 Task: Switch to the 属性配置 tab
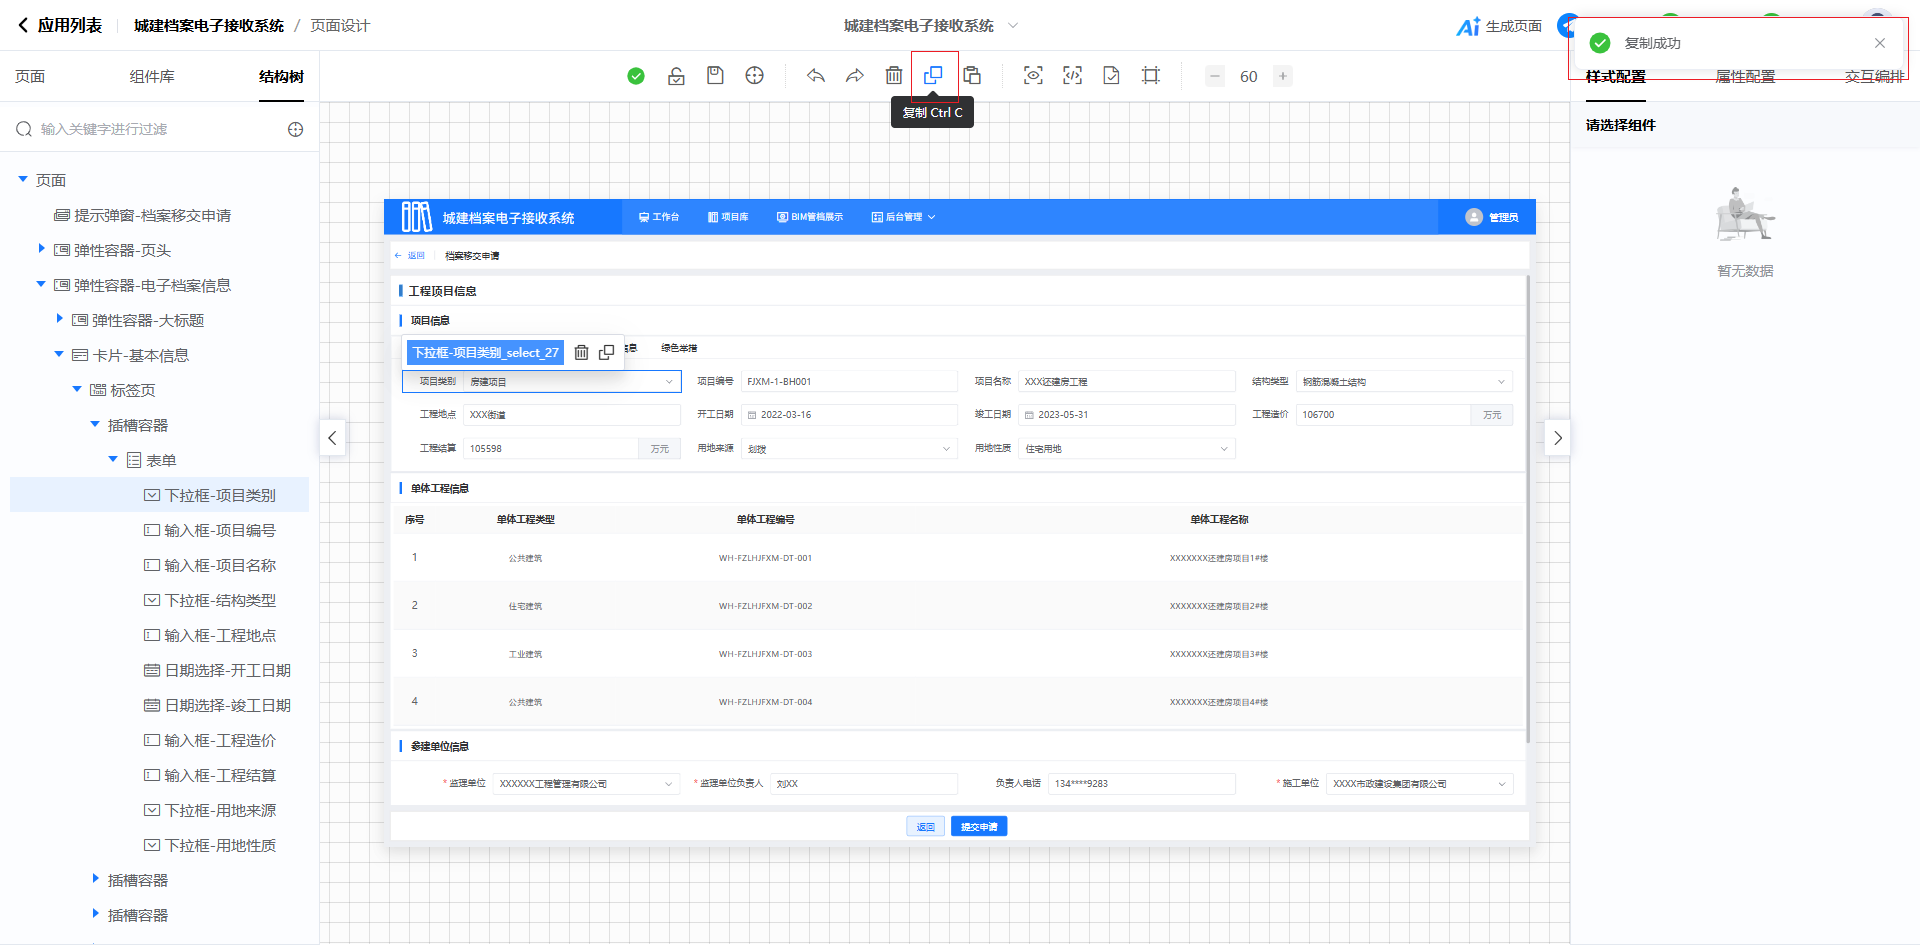(1745, 77)
